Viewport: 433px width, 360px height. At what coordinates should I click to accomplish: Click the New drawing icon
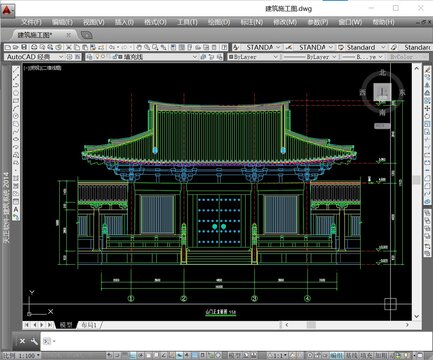click(x=7, y=47)
